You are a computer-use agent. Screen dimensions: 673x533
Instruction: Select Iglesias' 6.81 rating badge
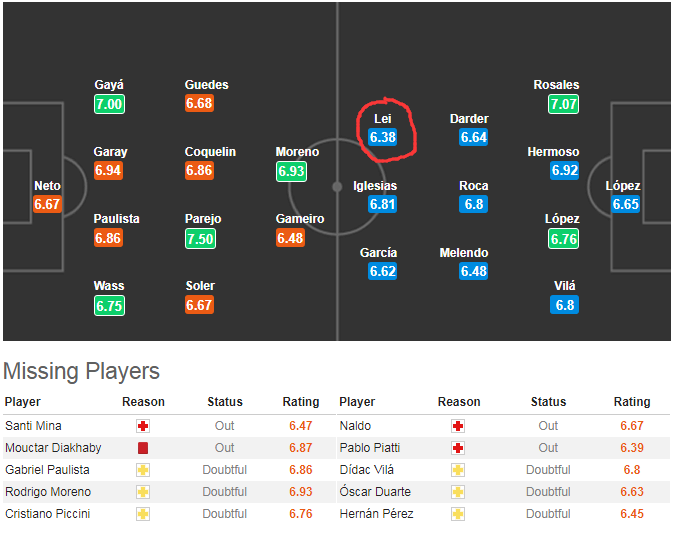pos(382,204)
